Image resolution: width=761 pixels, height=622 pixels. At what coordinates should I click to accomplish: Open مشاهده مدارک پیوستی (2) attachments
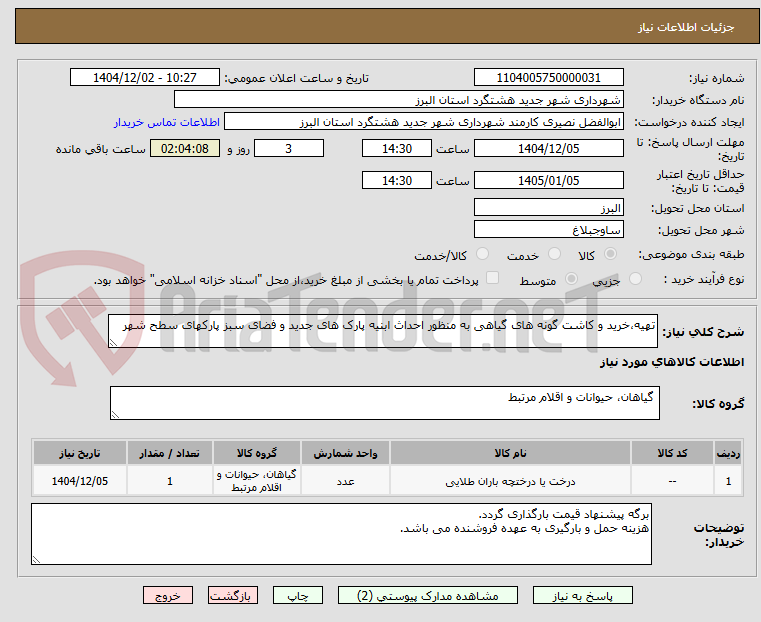click(x=428, y=595)
